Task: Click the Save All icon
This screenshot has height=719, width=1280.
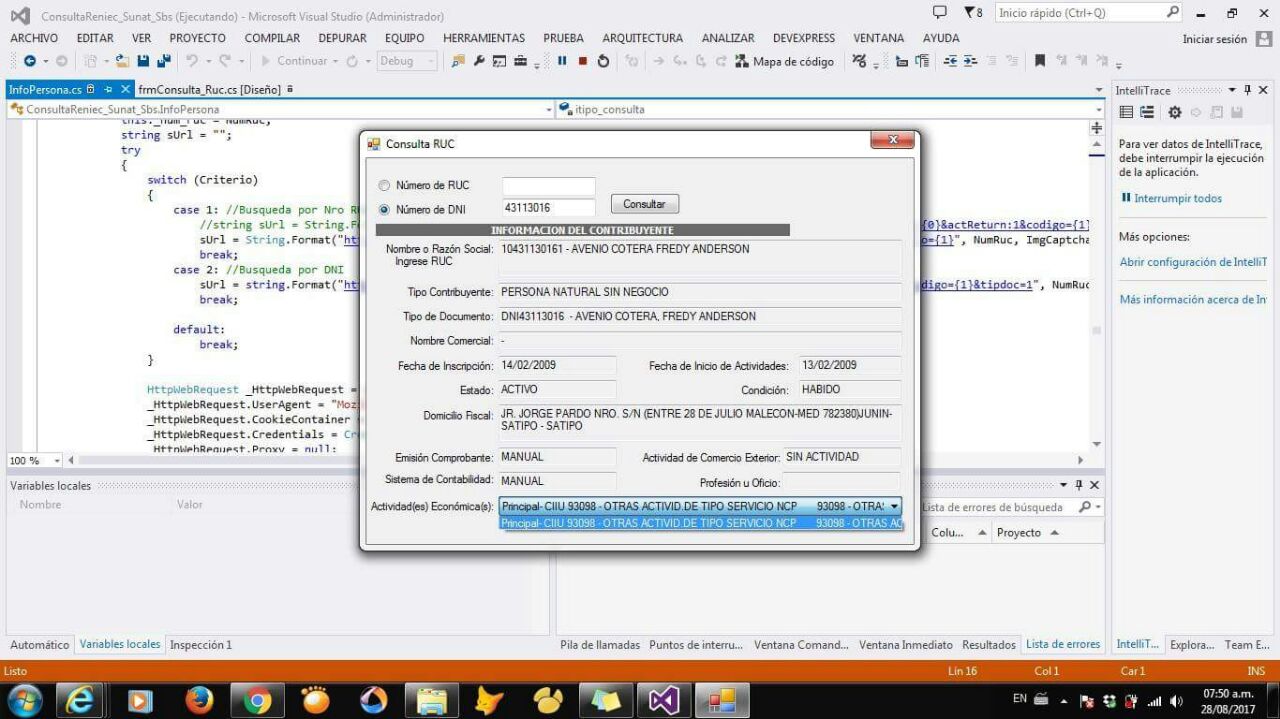Action: [163, 61]
